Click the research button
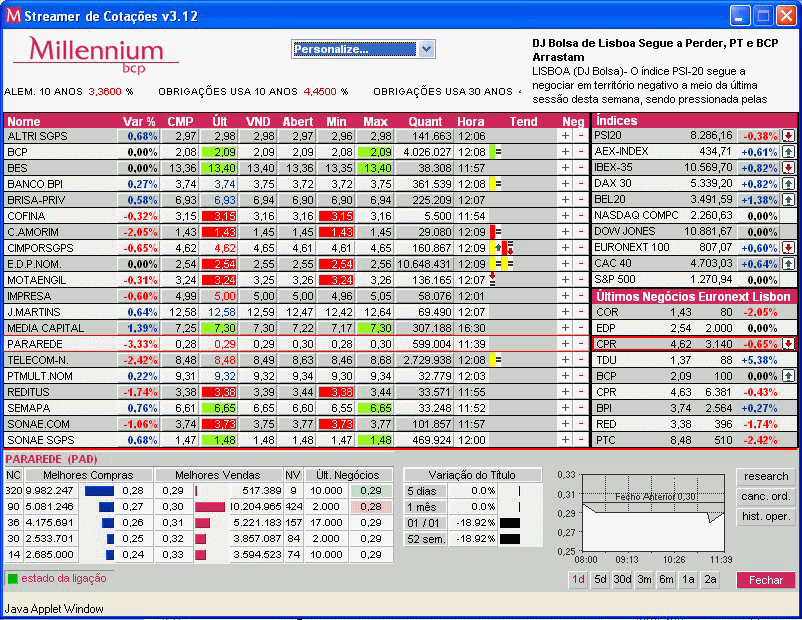The image size is (802, 620). coord(766,476)
